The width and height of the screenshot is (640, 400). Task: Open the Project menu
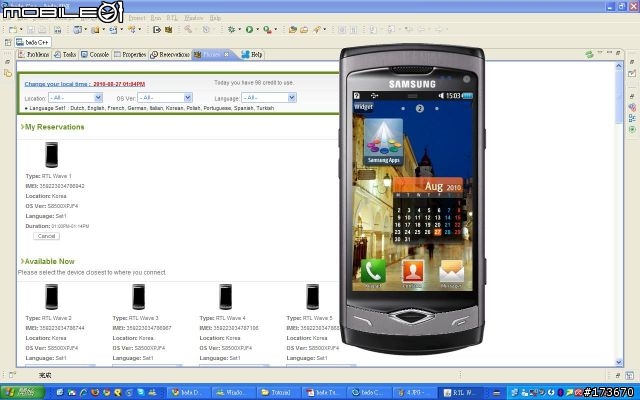[x=137, y=18]
